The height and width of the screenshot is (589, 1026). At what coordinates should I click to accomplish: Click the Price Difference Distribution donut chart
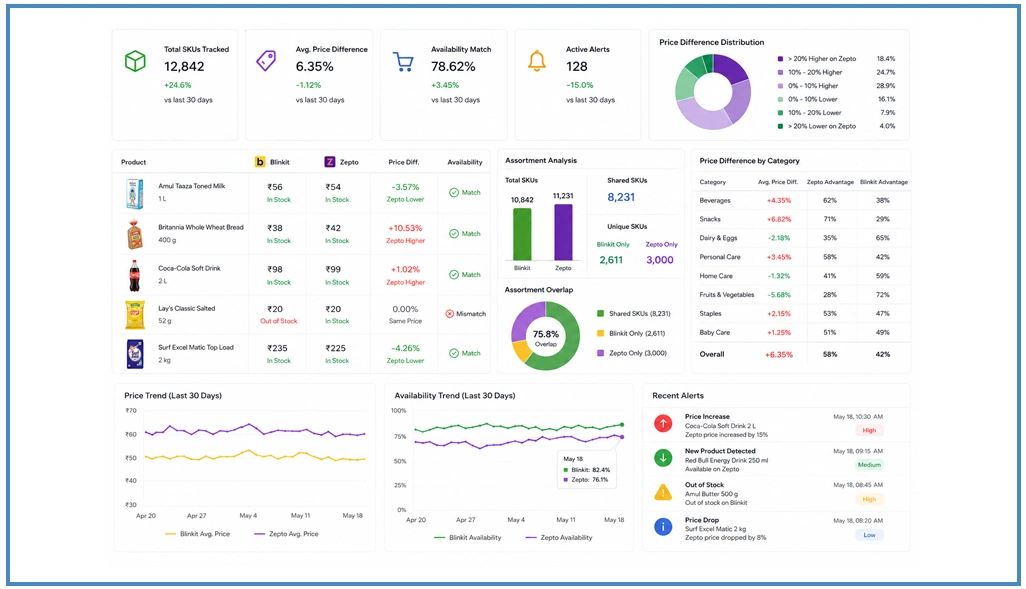[x=713, y=92]
